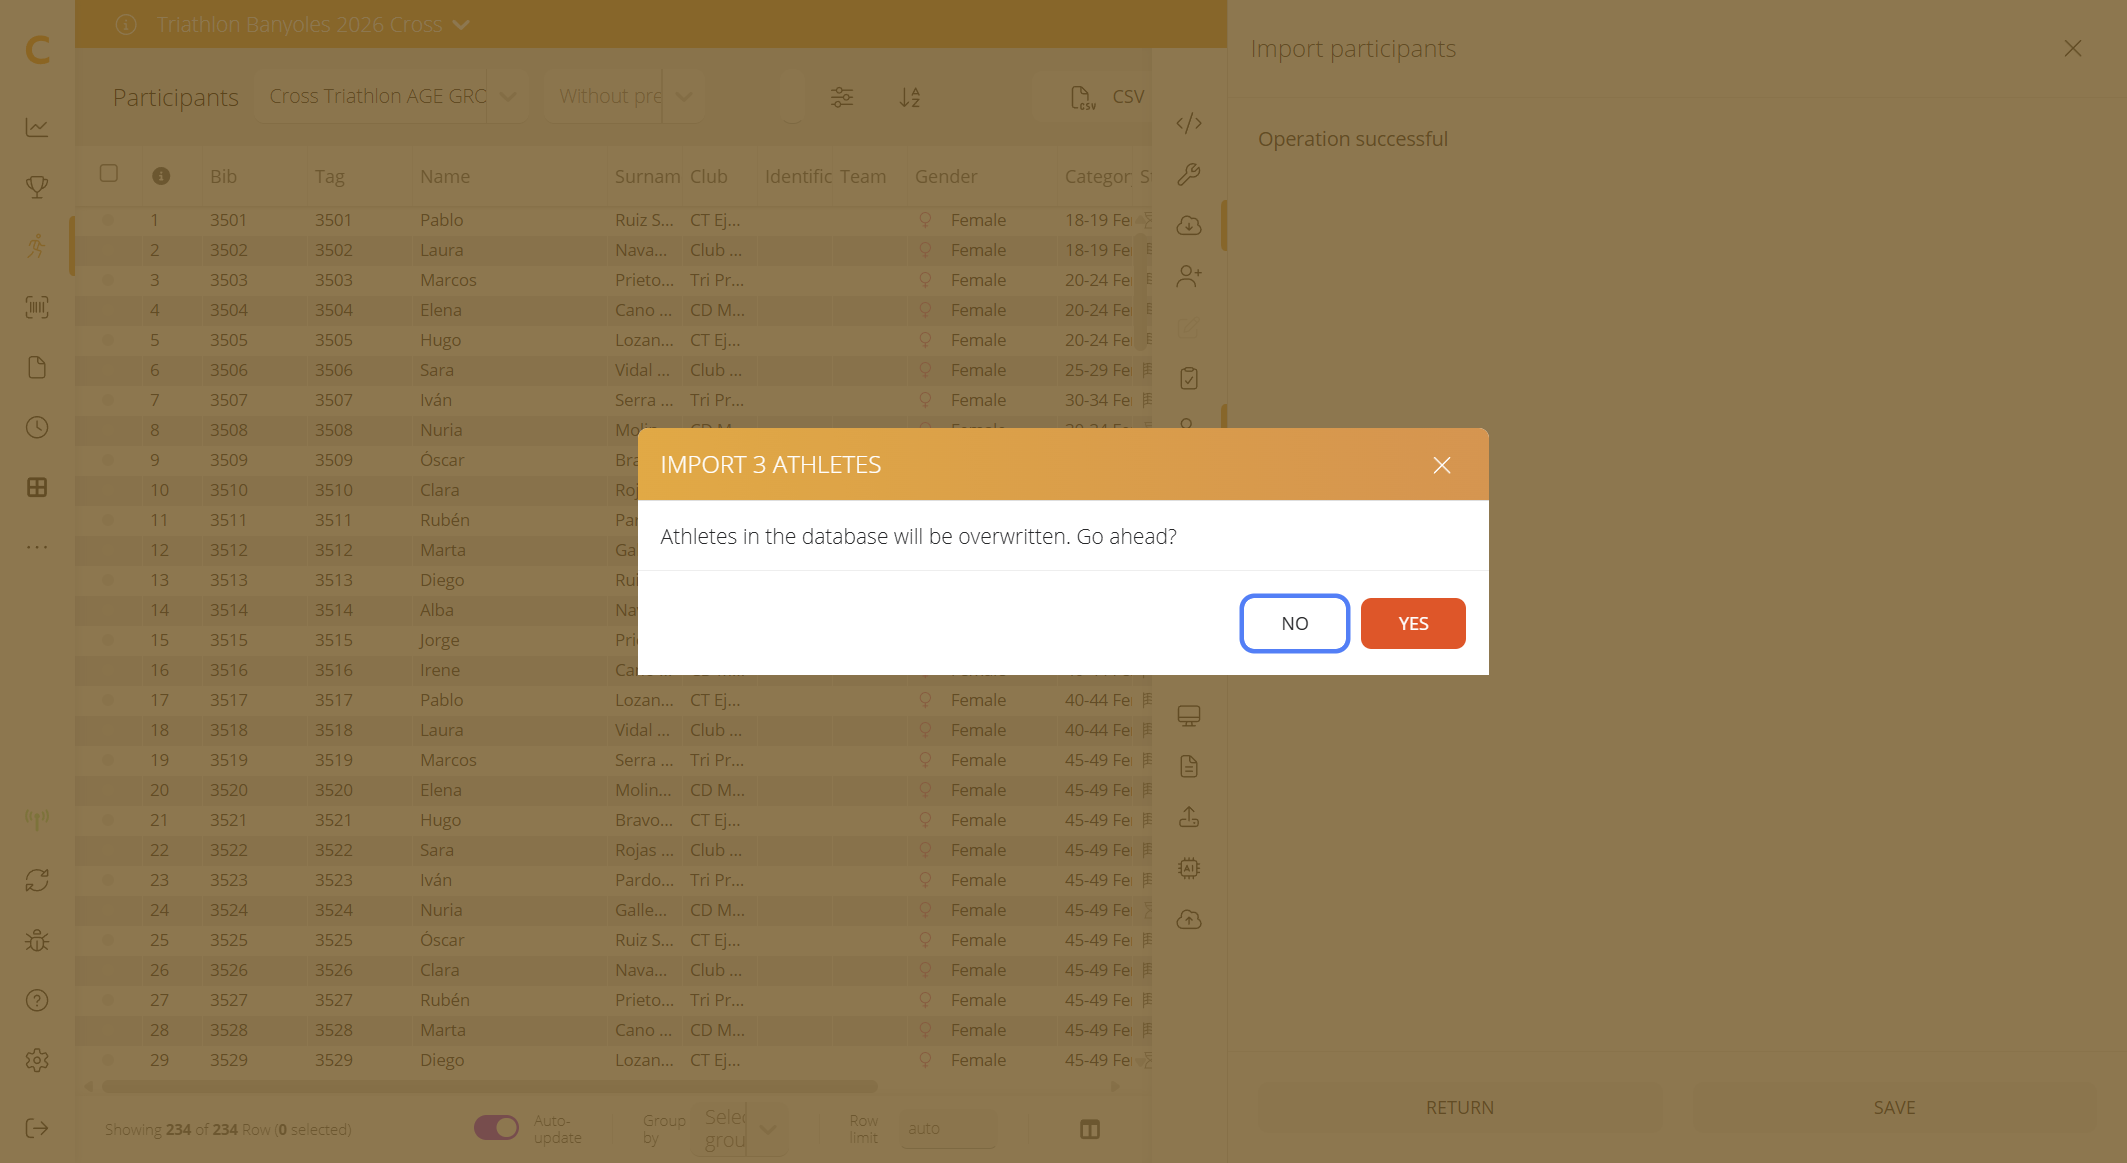
Task: Click the horizontal scrollbar under the table
Action: pyautogui.click(x=489, y=1087)
